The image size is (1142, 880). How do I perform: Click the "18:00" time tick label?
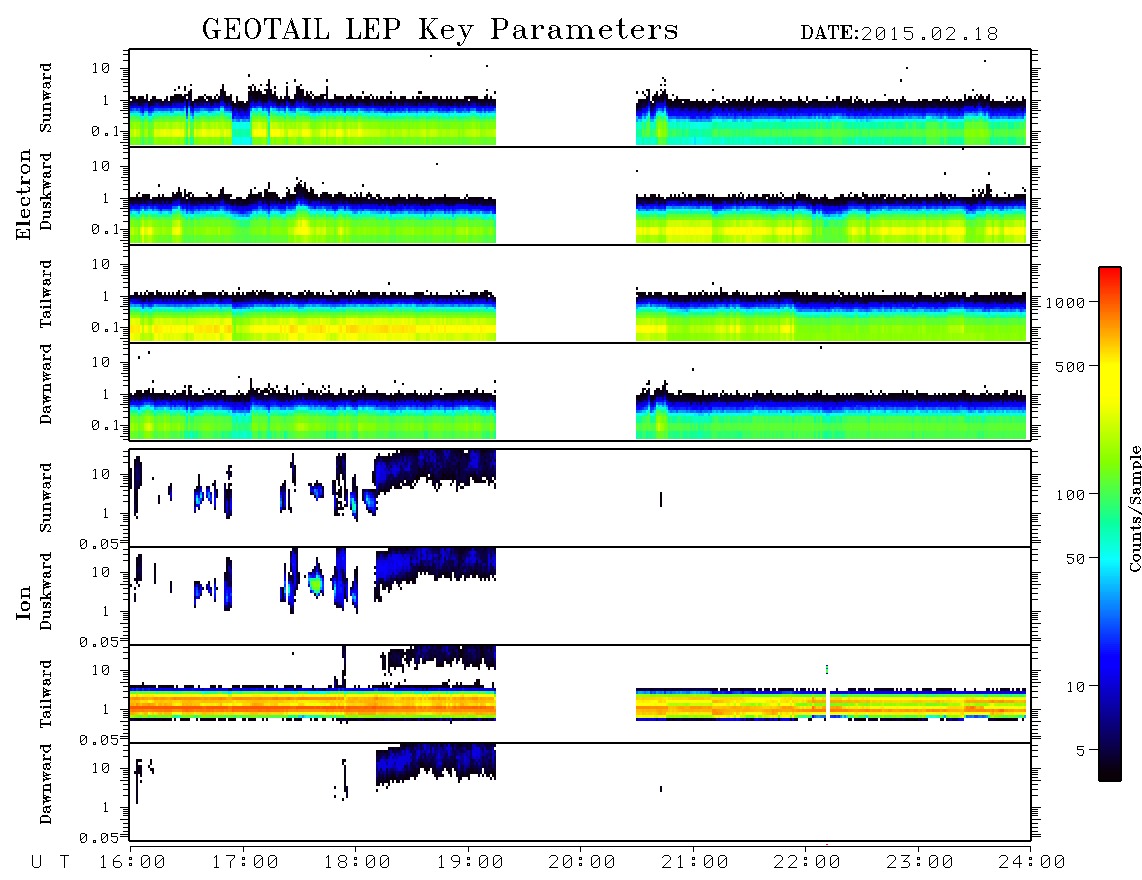coord(357,863)
